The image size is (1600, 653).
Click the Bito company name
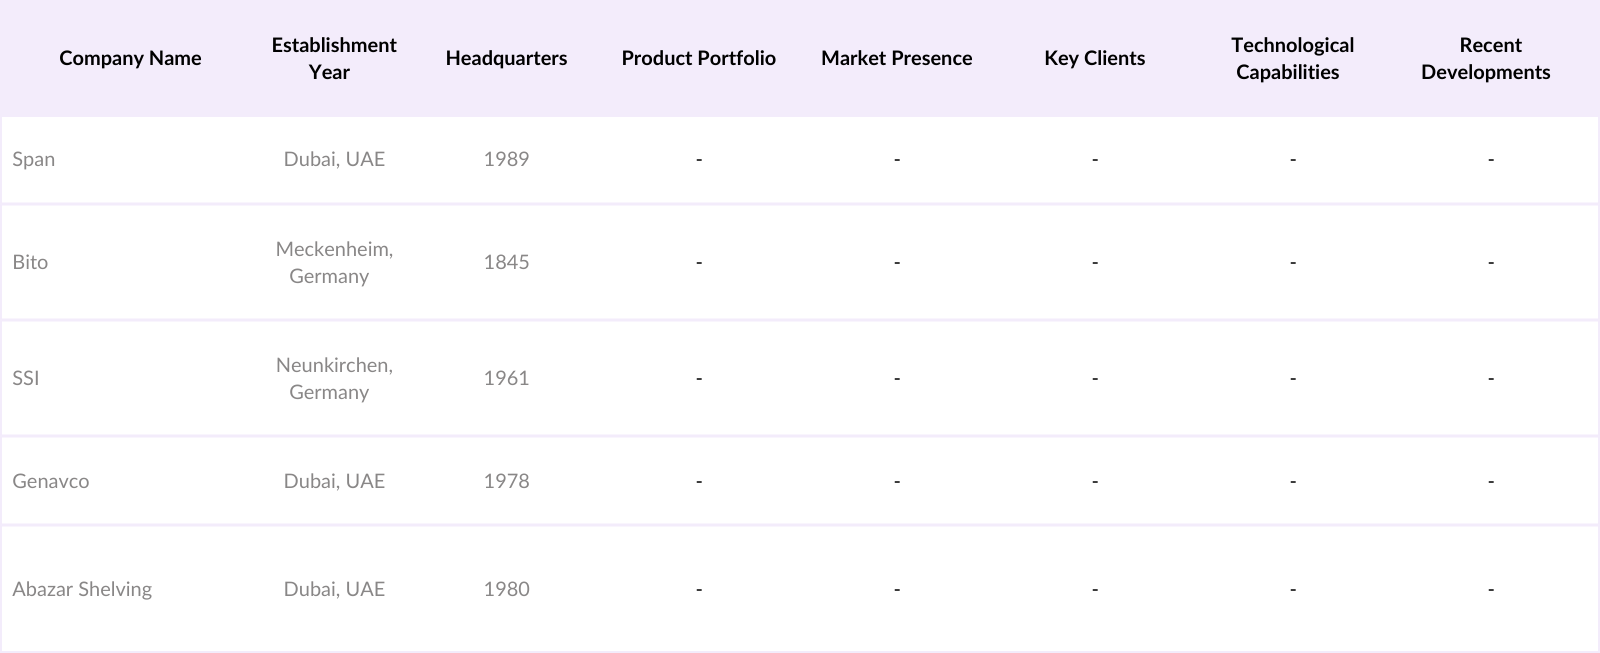[30, 262]
